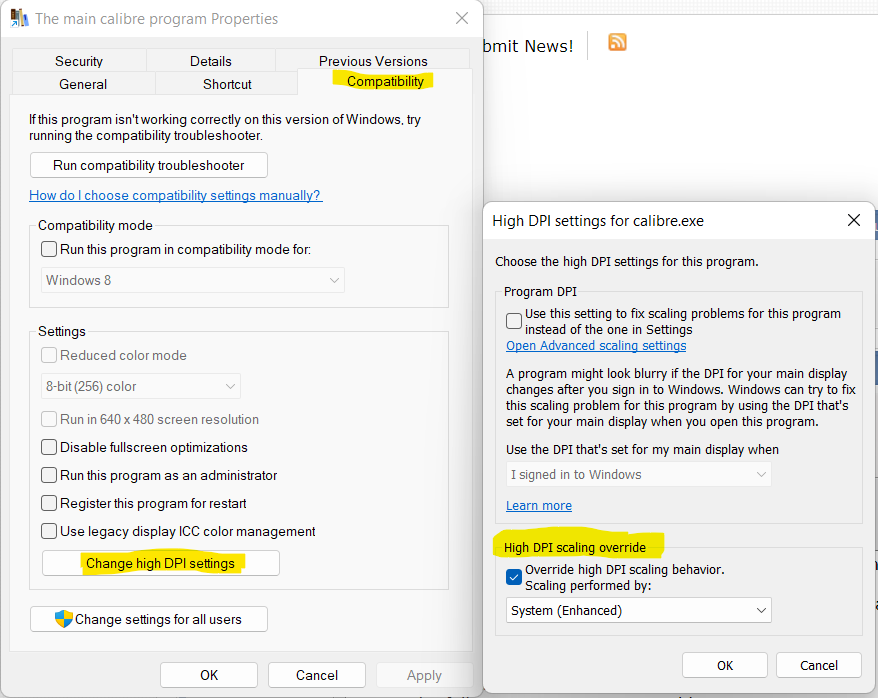Open the I signed in to Windows dropdown

tap(638, 475)
